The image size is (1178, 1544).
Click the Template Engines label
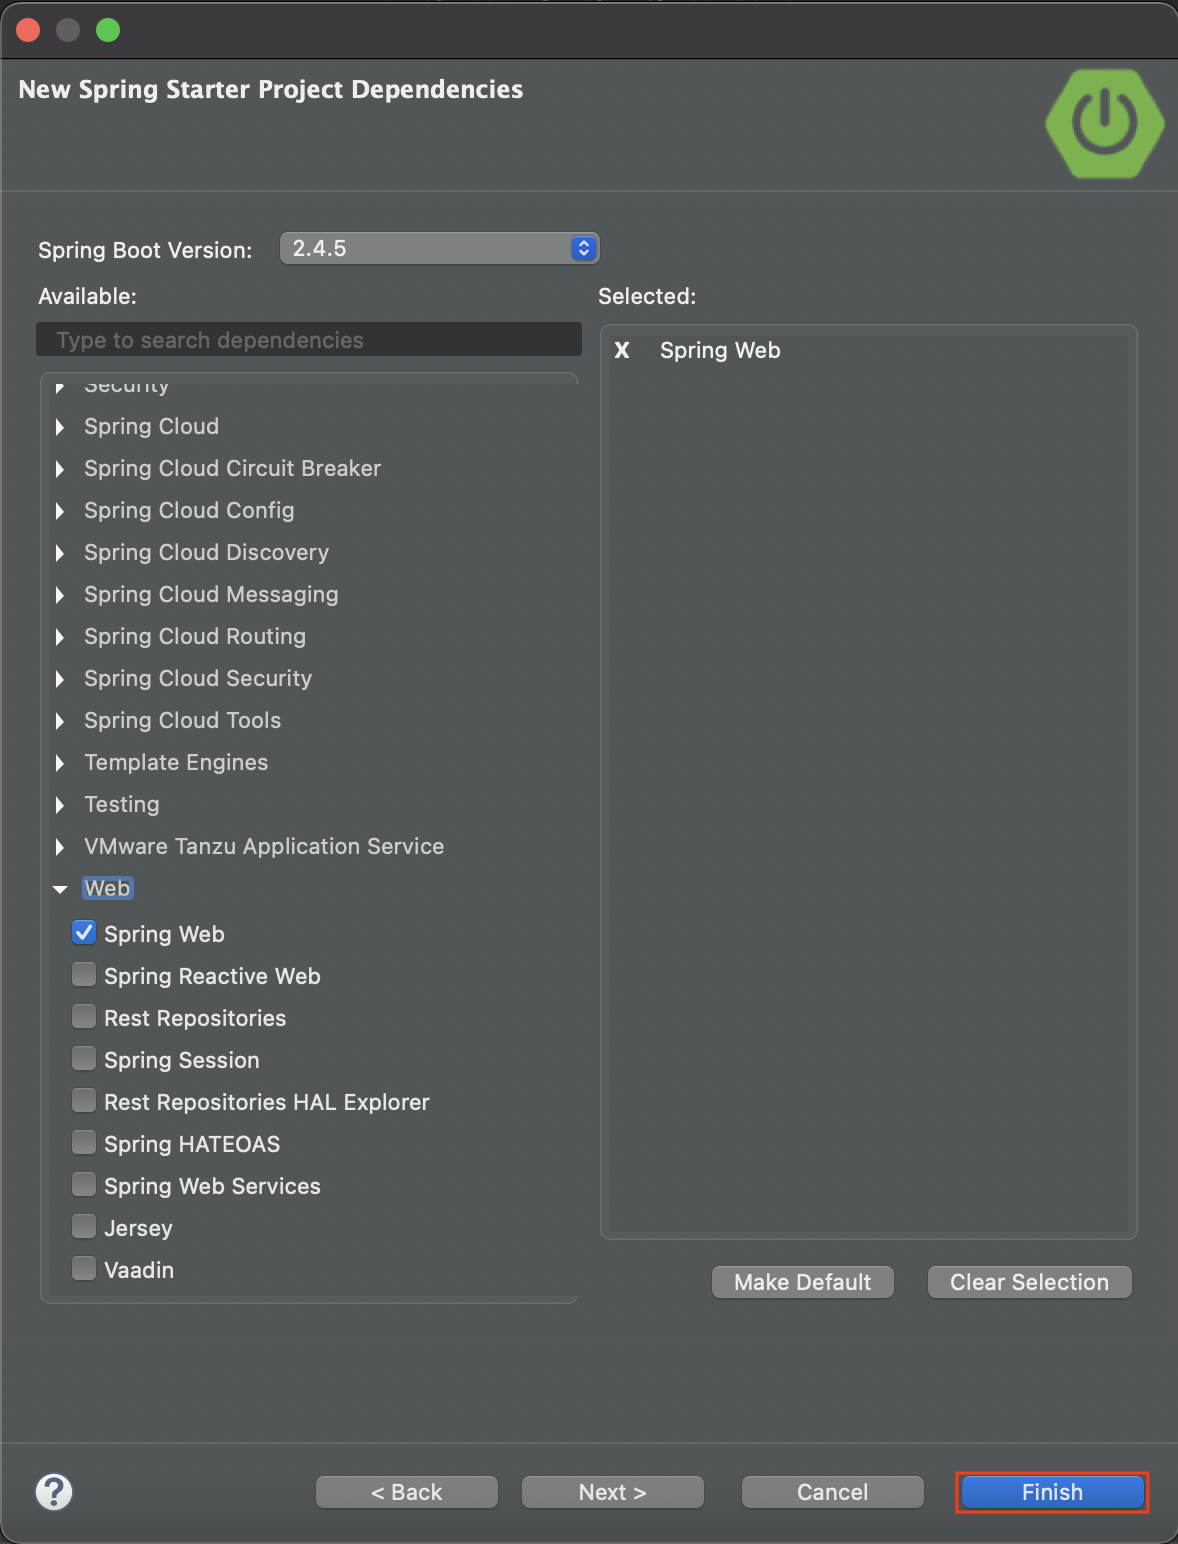tap(176, 762)
